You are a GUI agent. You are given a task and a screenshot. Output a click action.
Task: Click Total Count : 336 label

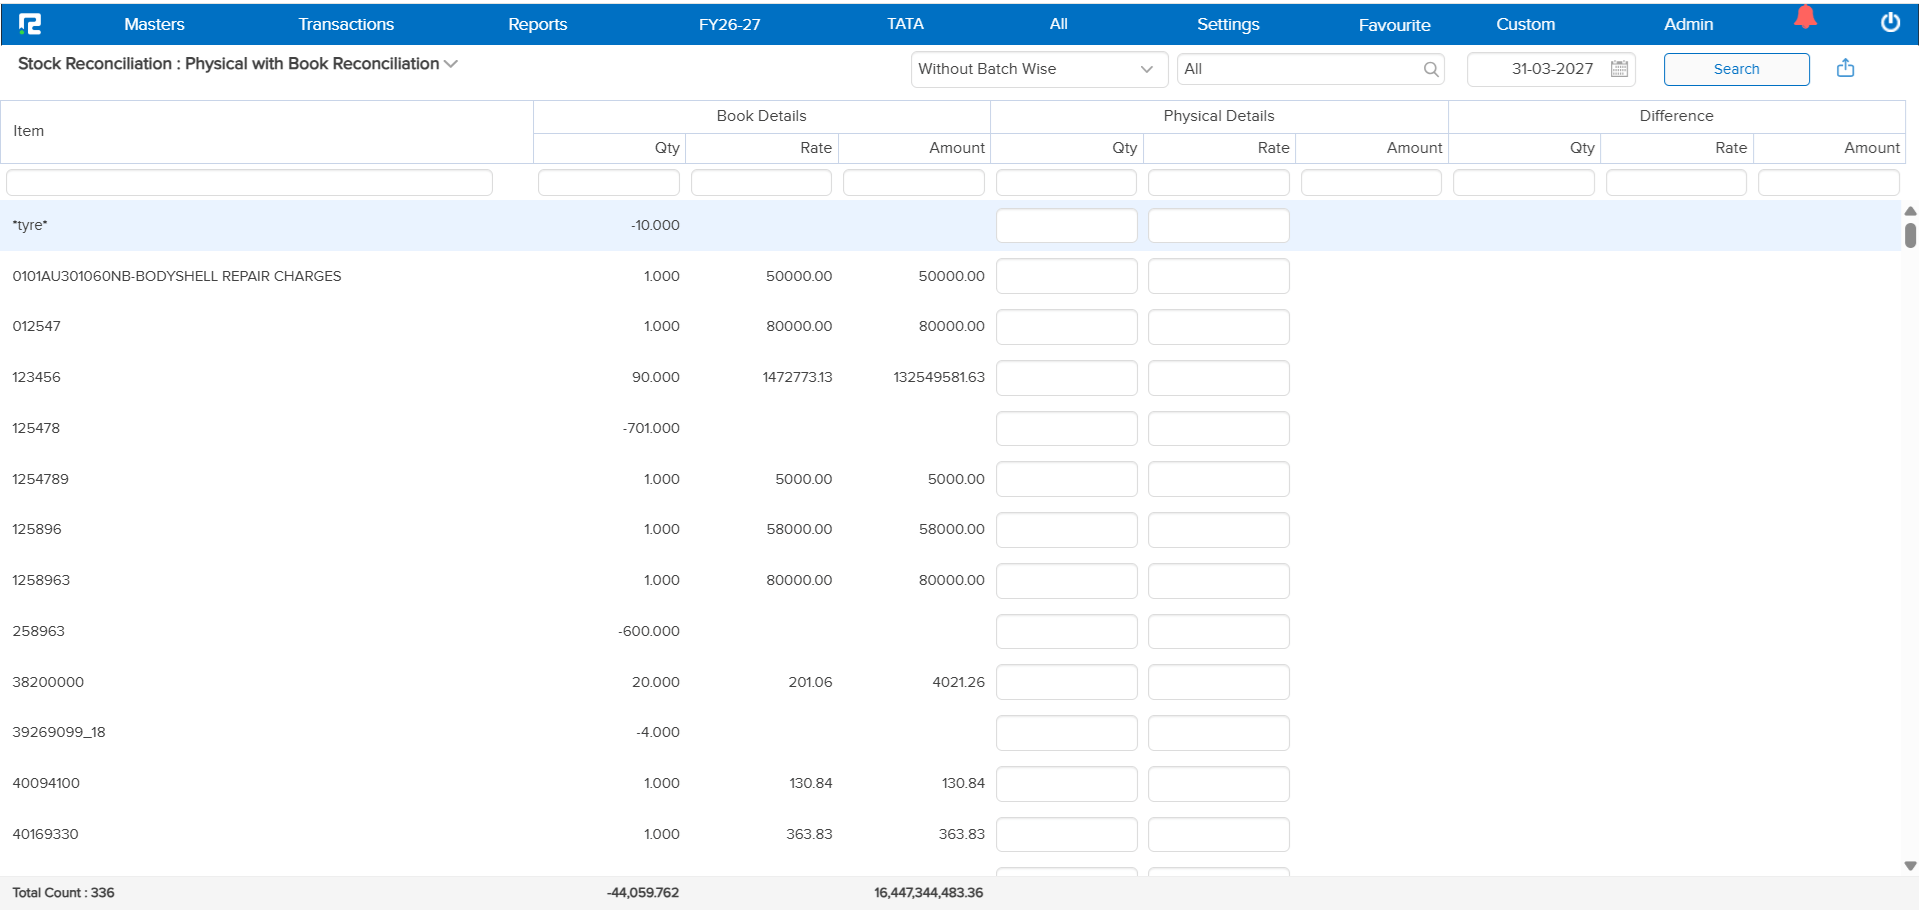point(63,893)
